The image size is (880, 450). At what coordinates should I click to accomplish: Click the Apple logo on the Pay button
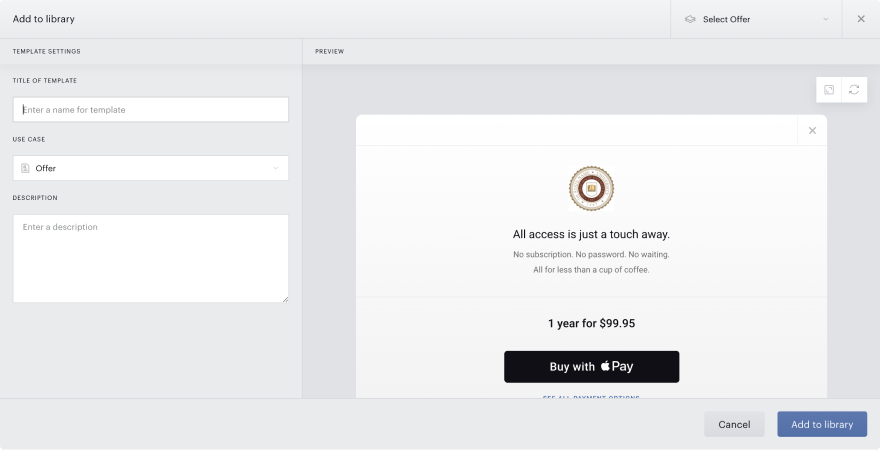point(605,366)
